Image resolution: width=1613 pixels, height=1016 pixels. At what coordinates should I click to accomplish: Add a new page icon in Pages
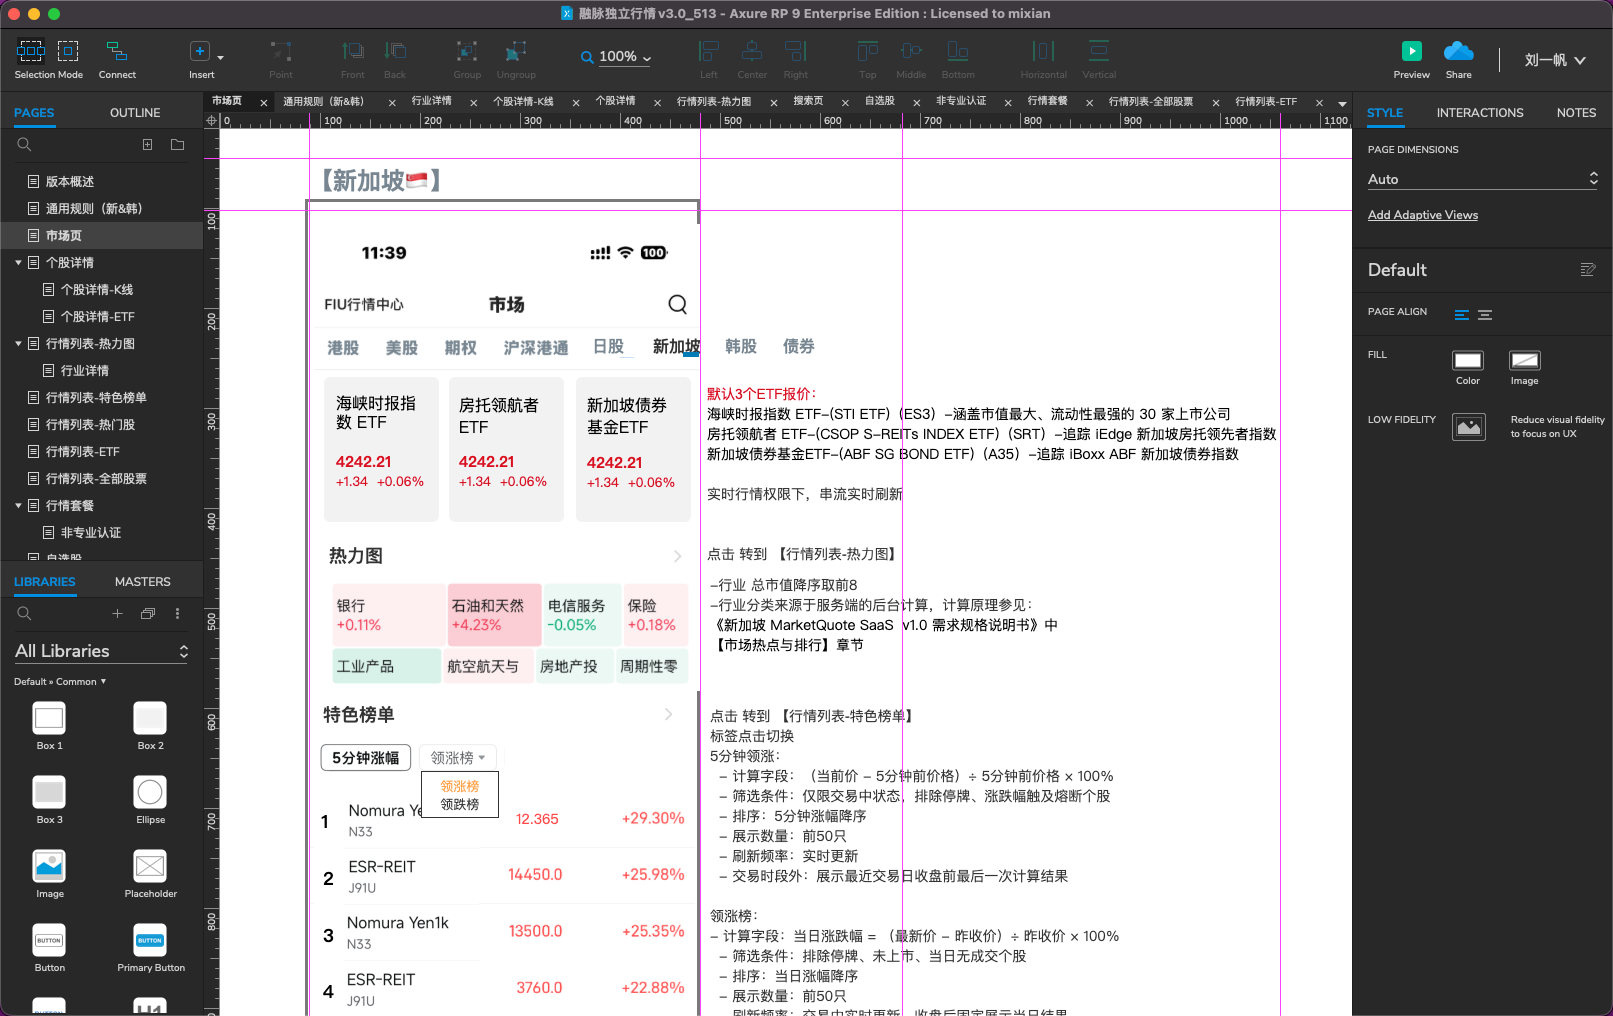click(148, 145)
